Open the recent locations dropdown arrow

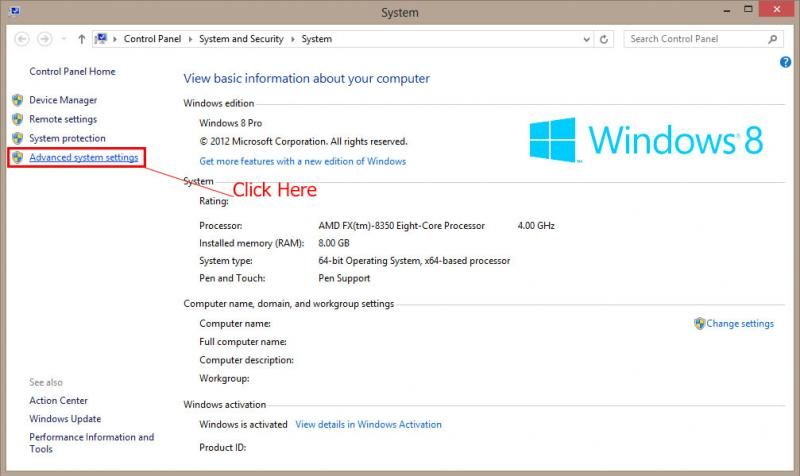pos(64,39)
